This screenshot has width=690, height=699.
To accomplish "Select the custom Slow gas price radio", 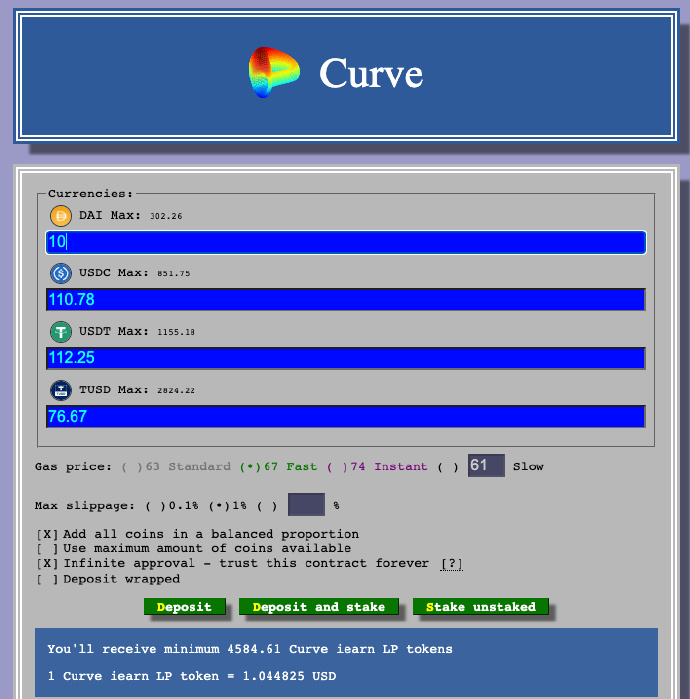I will click(448, 467).
